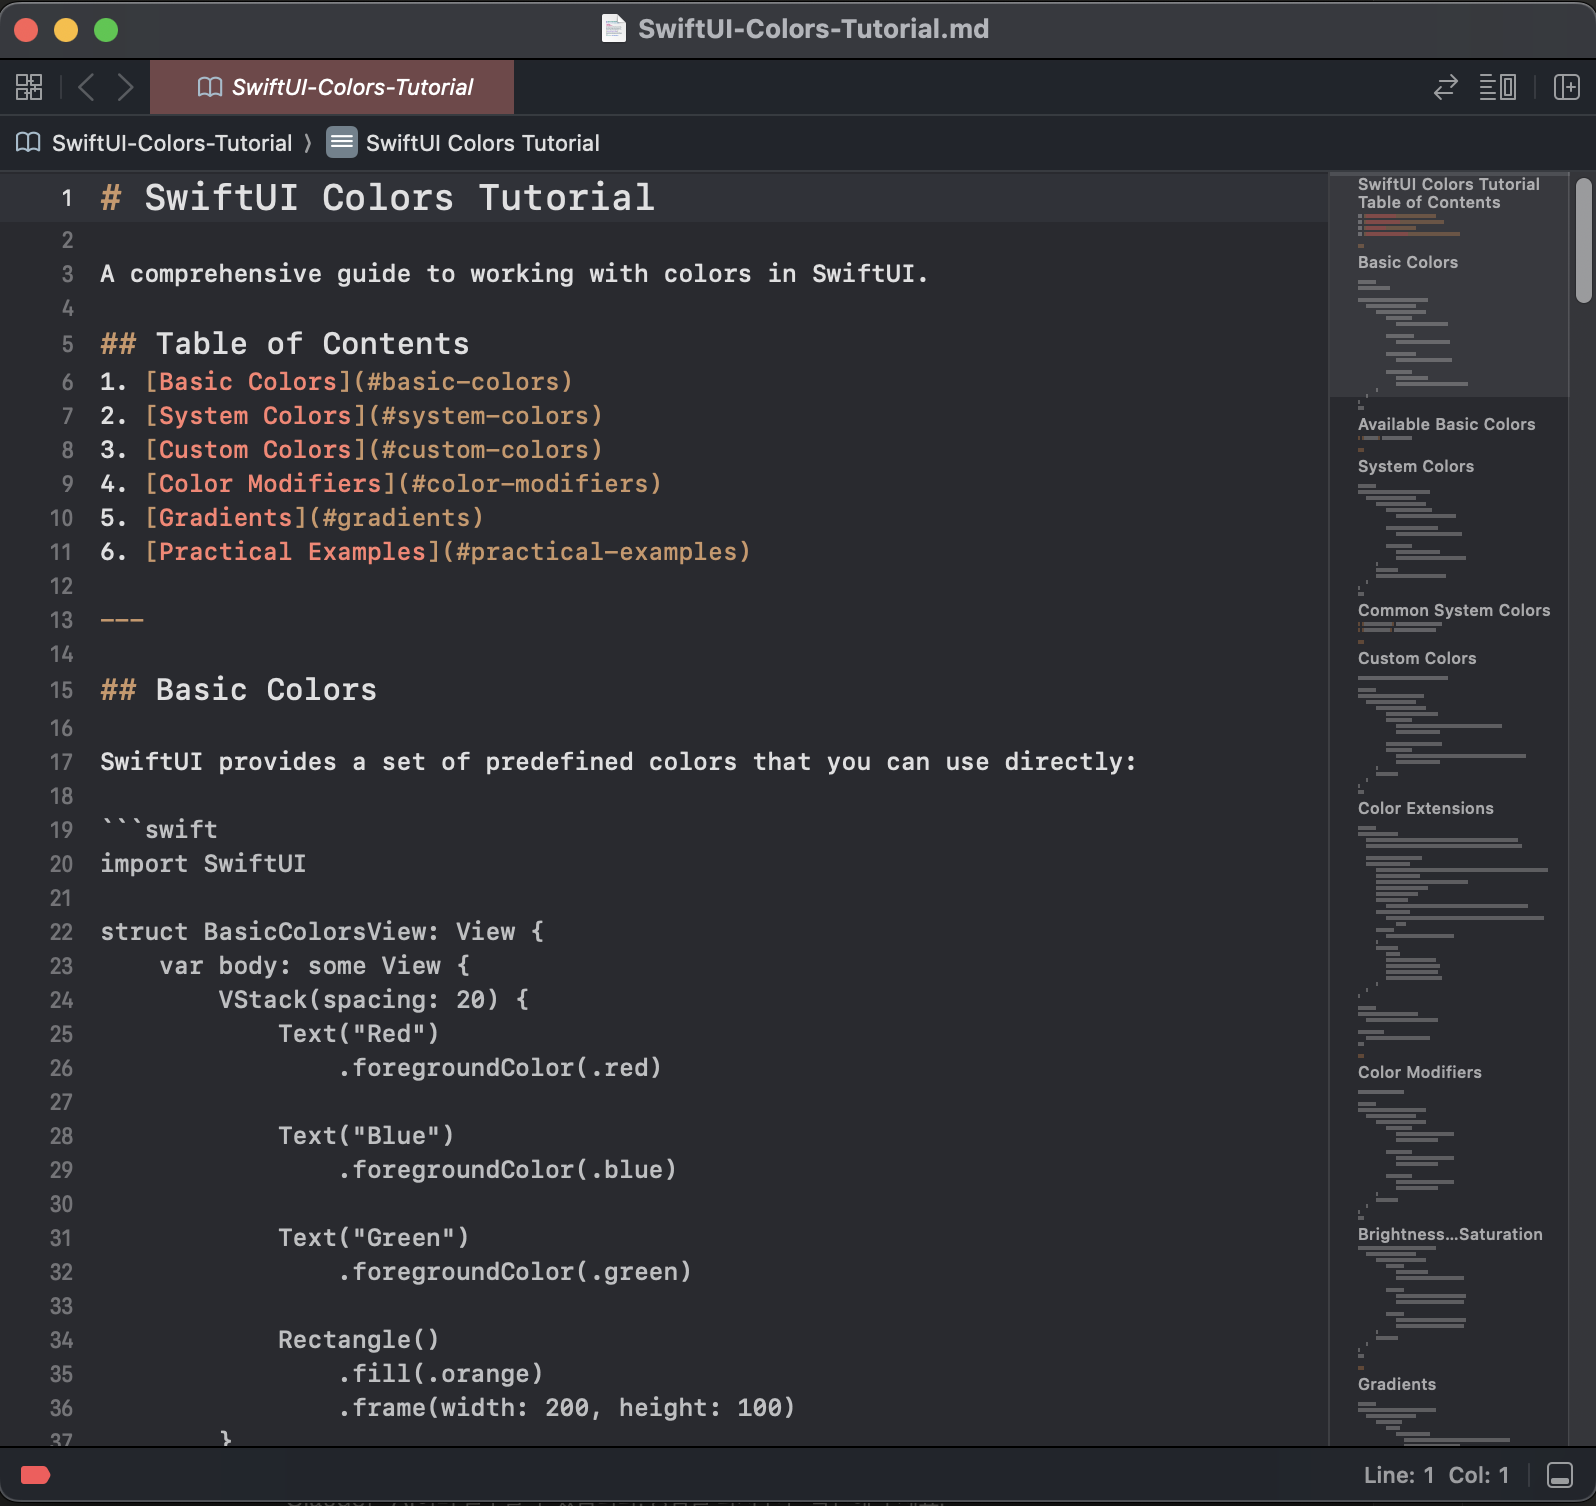The width and height of the screenshot is (1596, 1506).
Task: Click the 'Rectangle()' code line
Action: pos(359,1340)
